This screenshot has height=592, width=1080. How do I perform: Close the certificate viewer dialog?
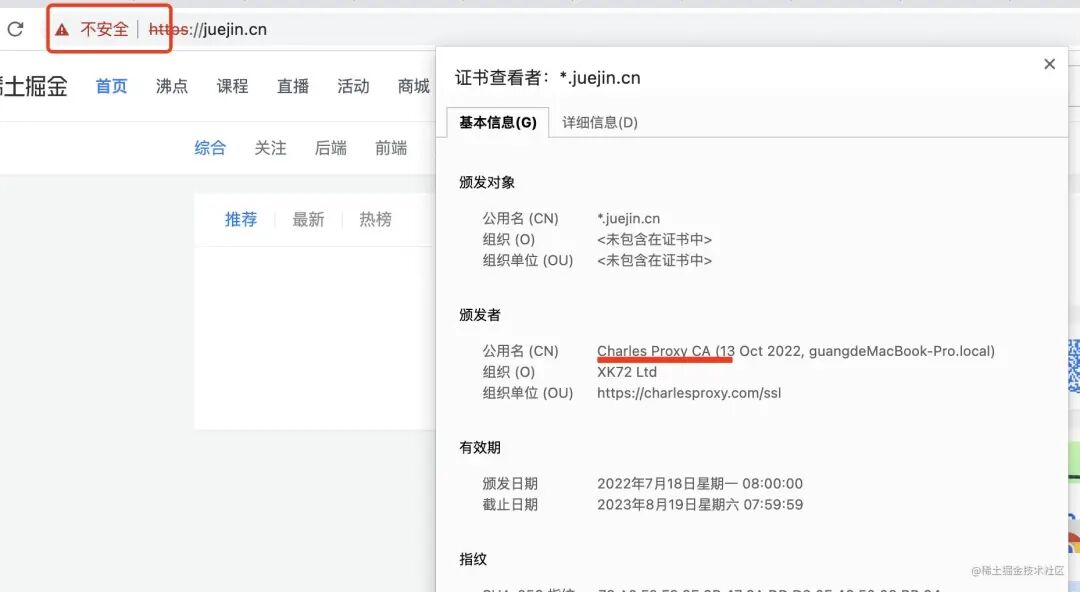[1049, 64]
